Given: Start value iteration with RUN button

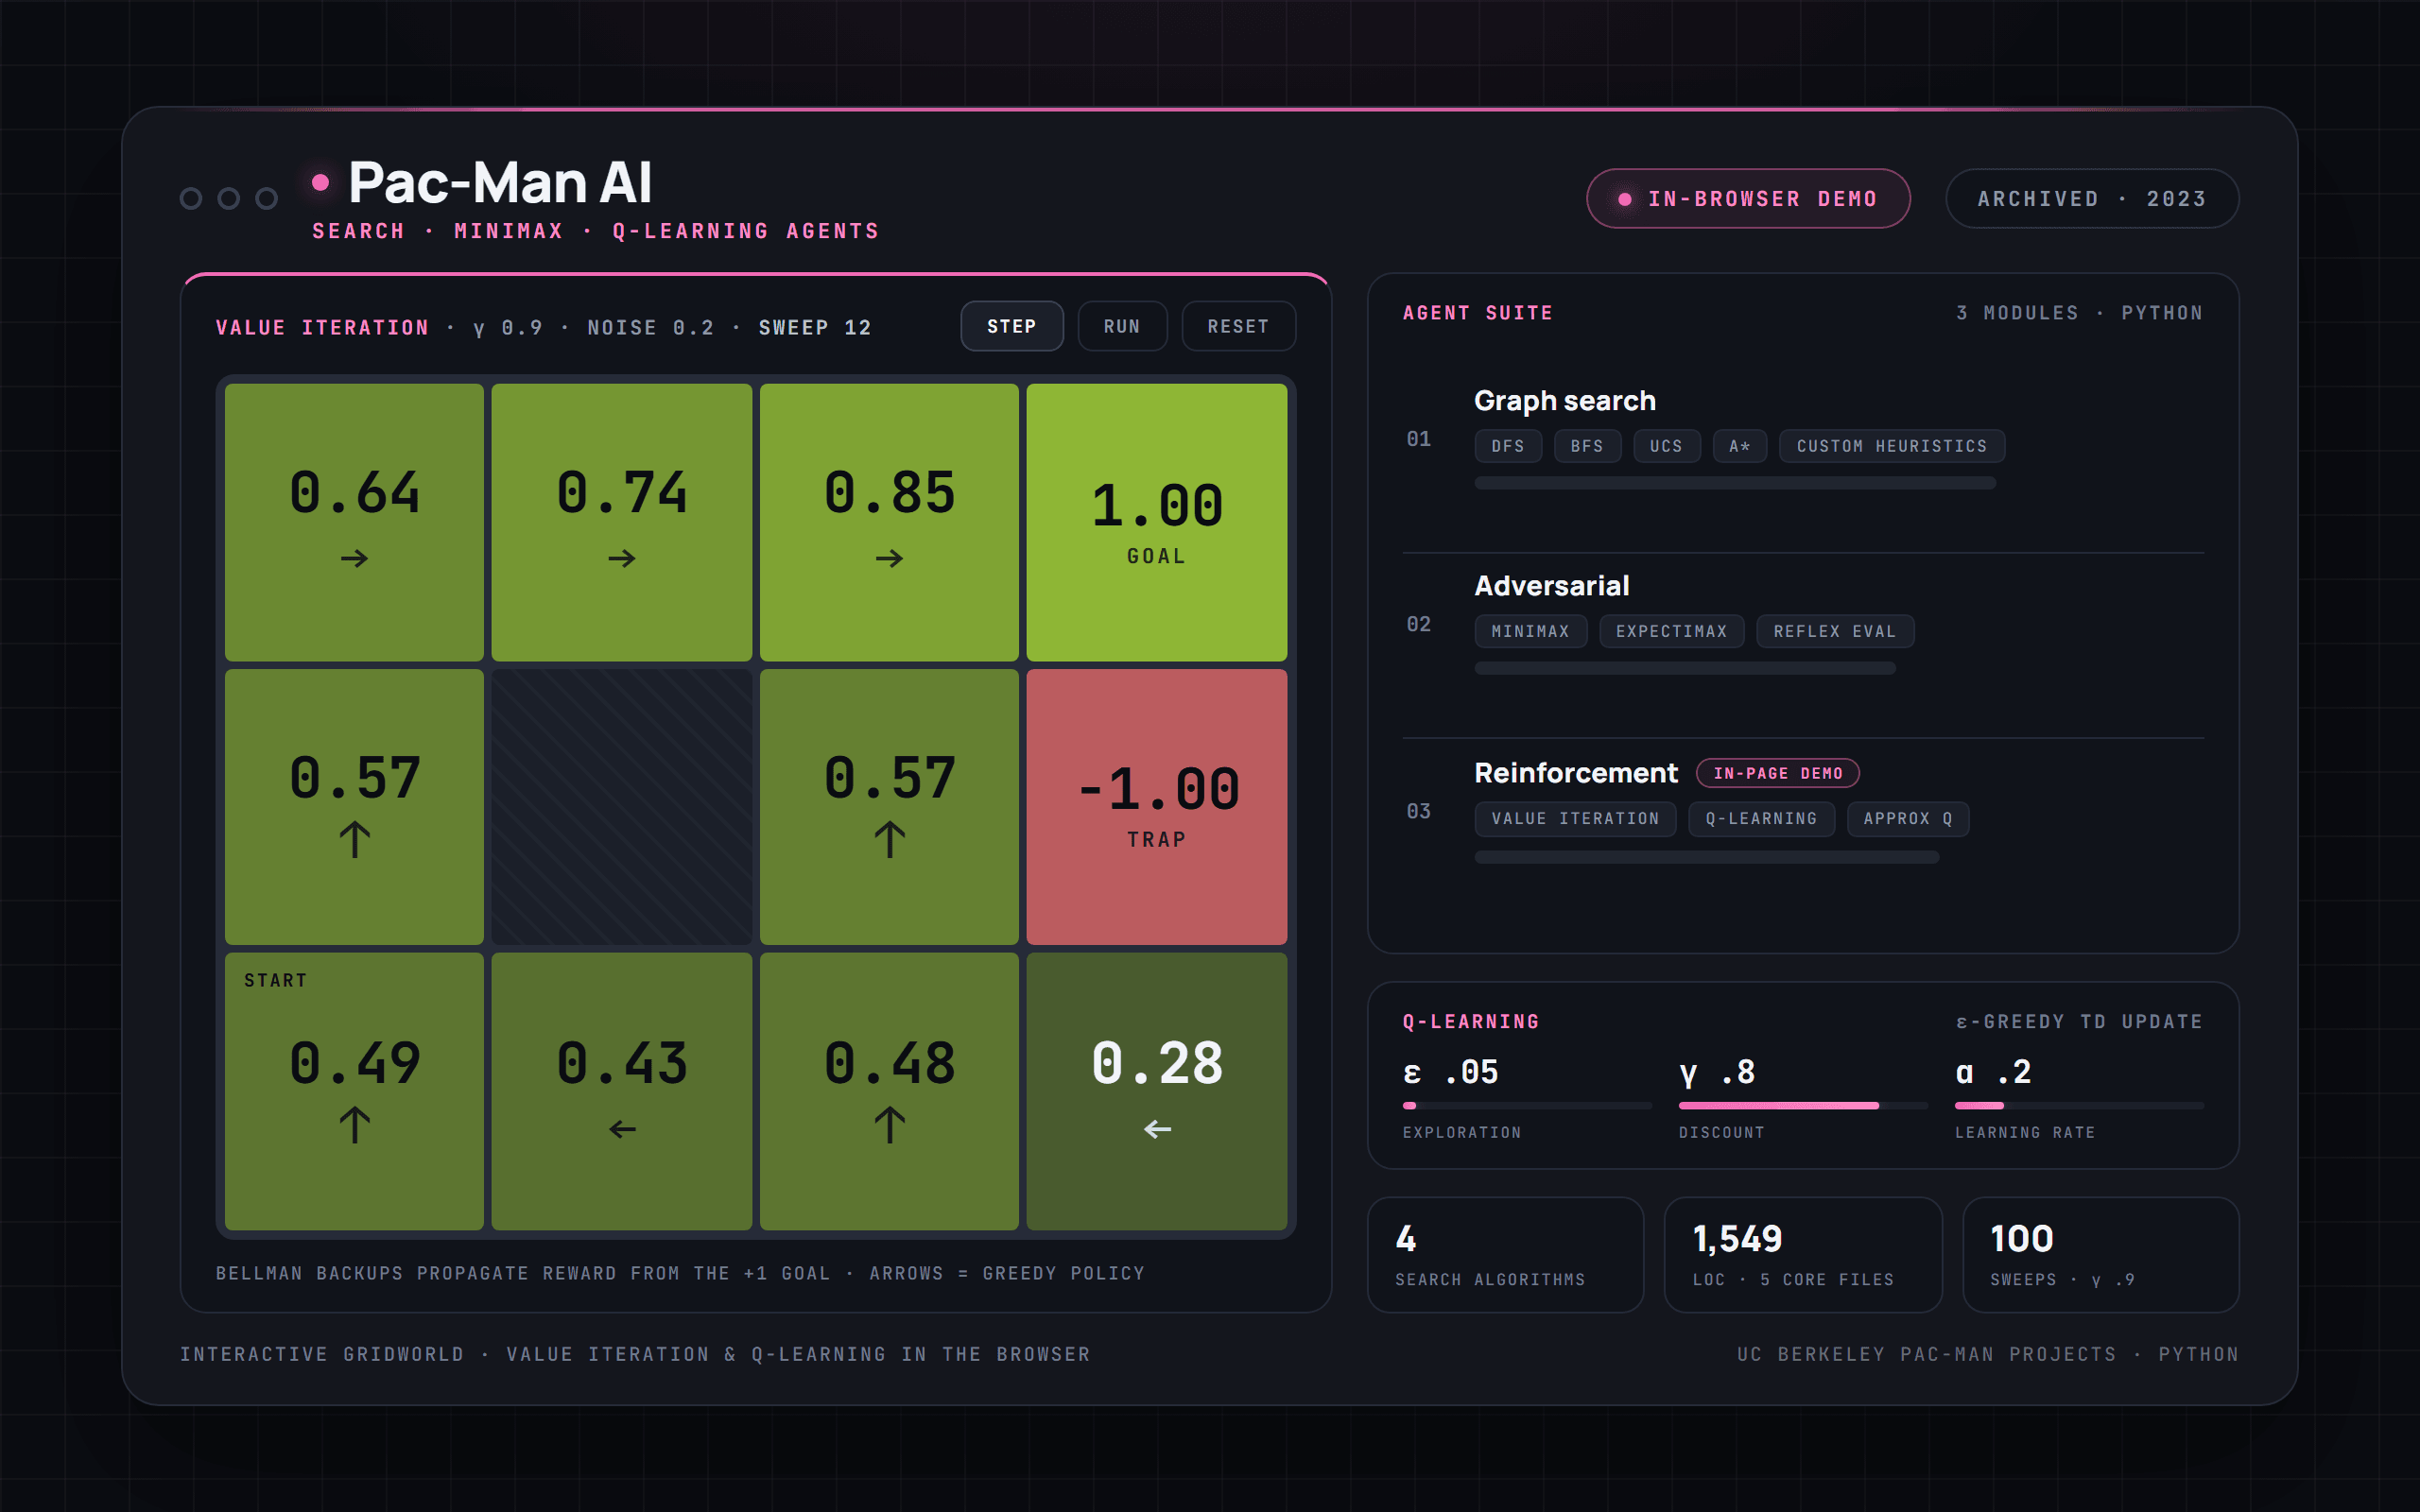Looking at the screenshot, I should [x=1122, y=326].
